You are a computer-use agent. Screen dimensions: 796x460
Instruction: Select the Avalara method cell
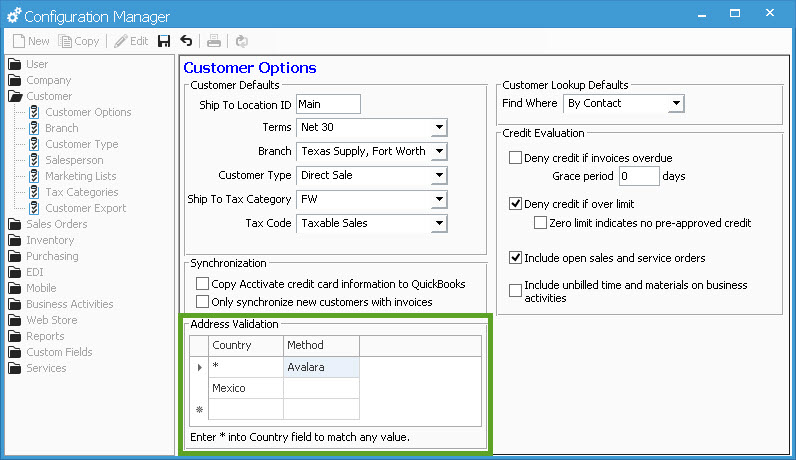(321, 367)
